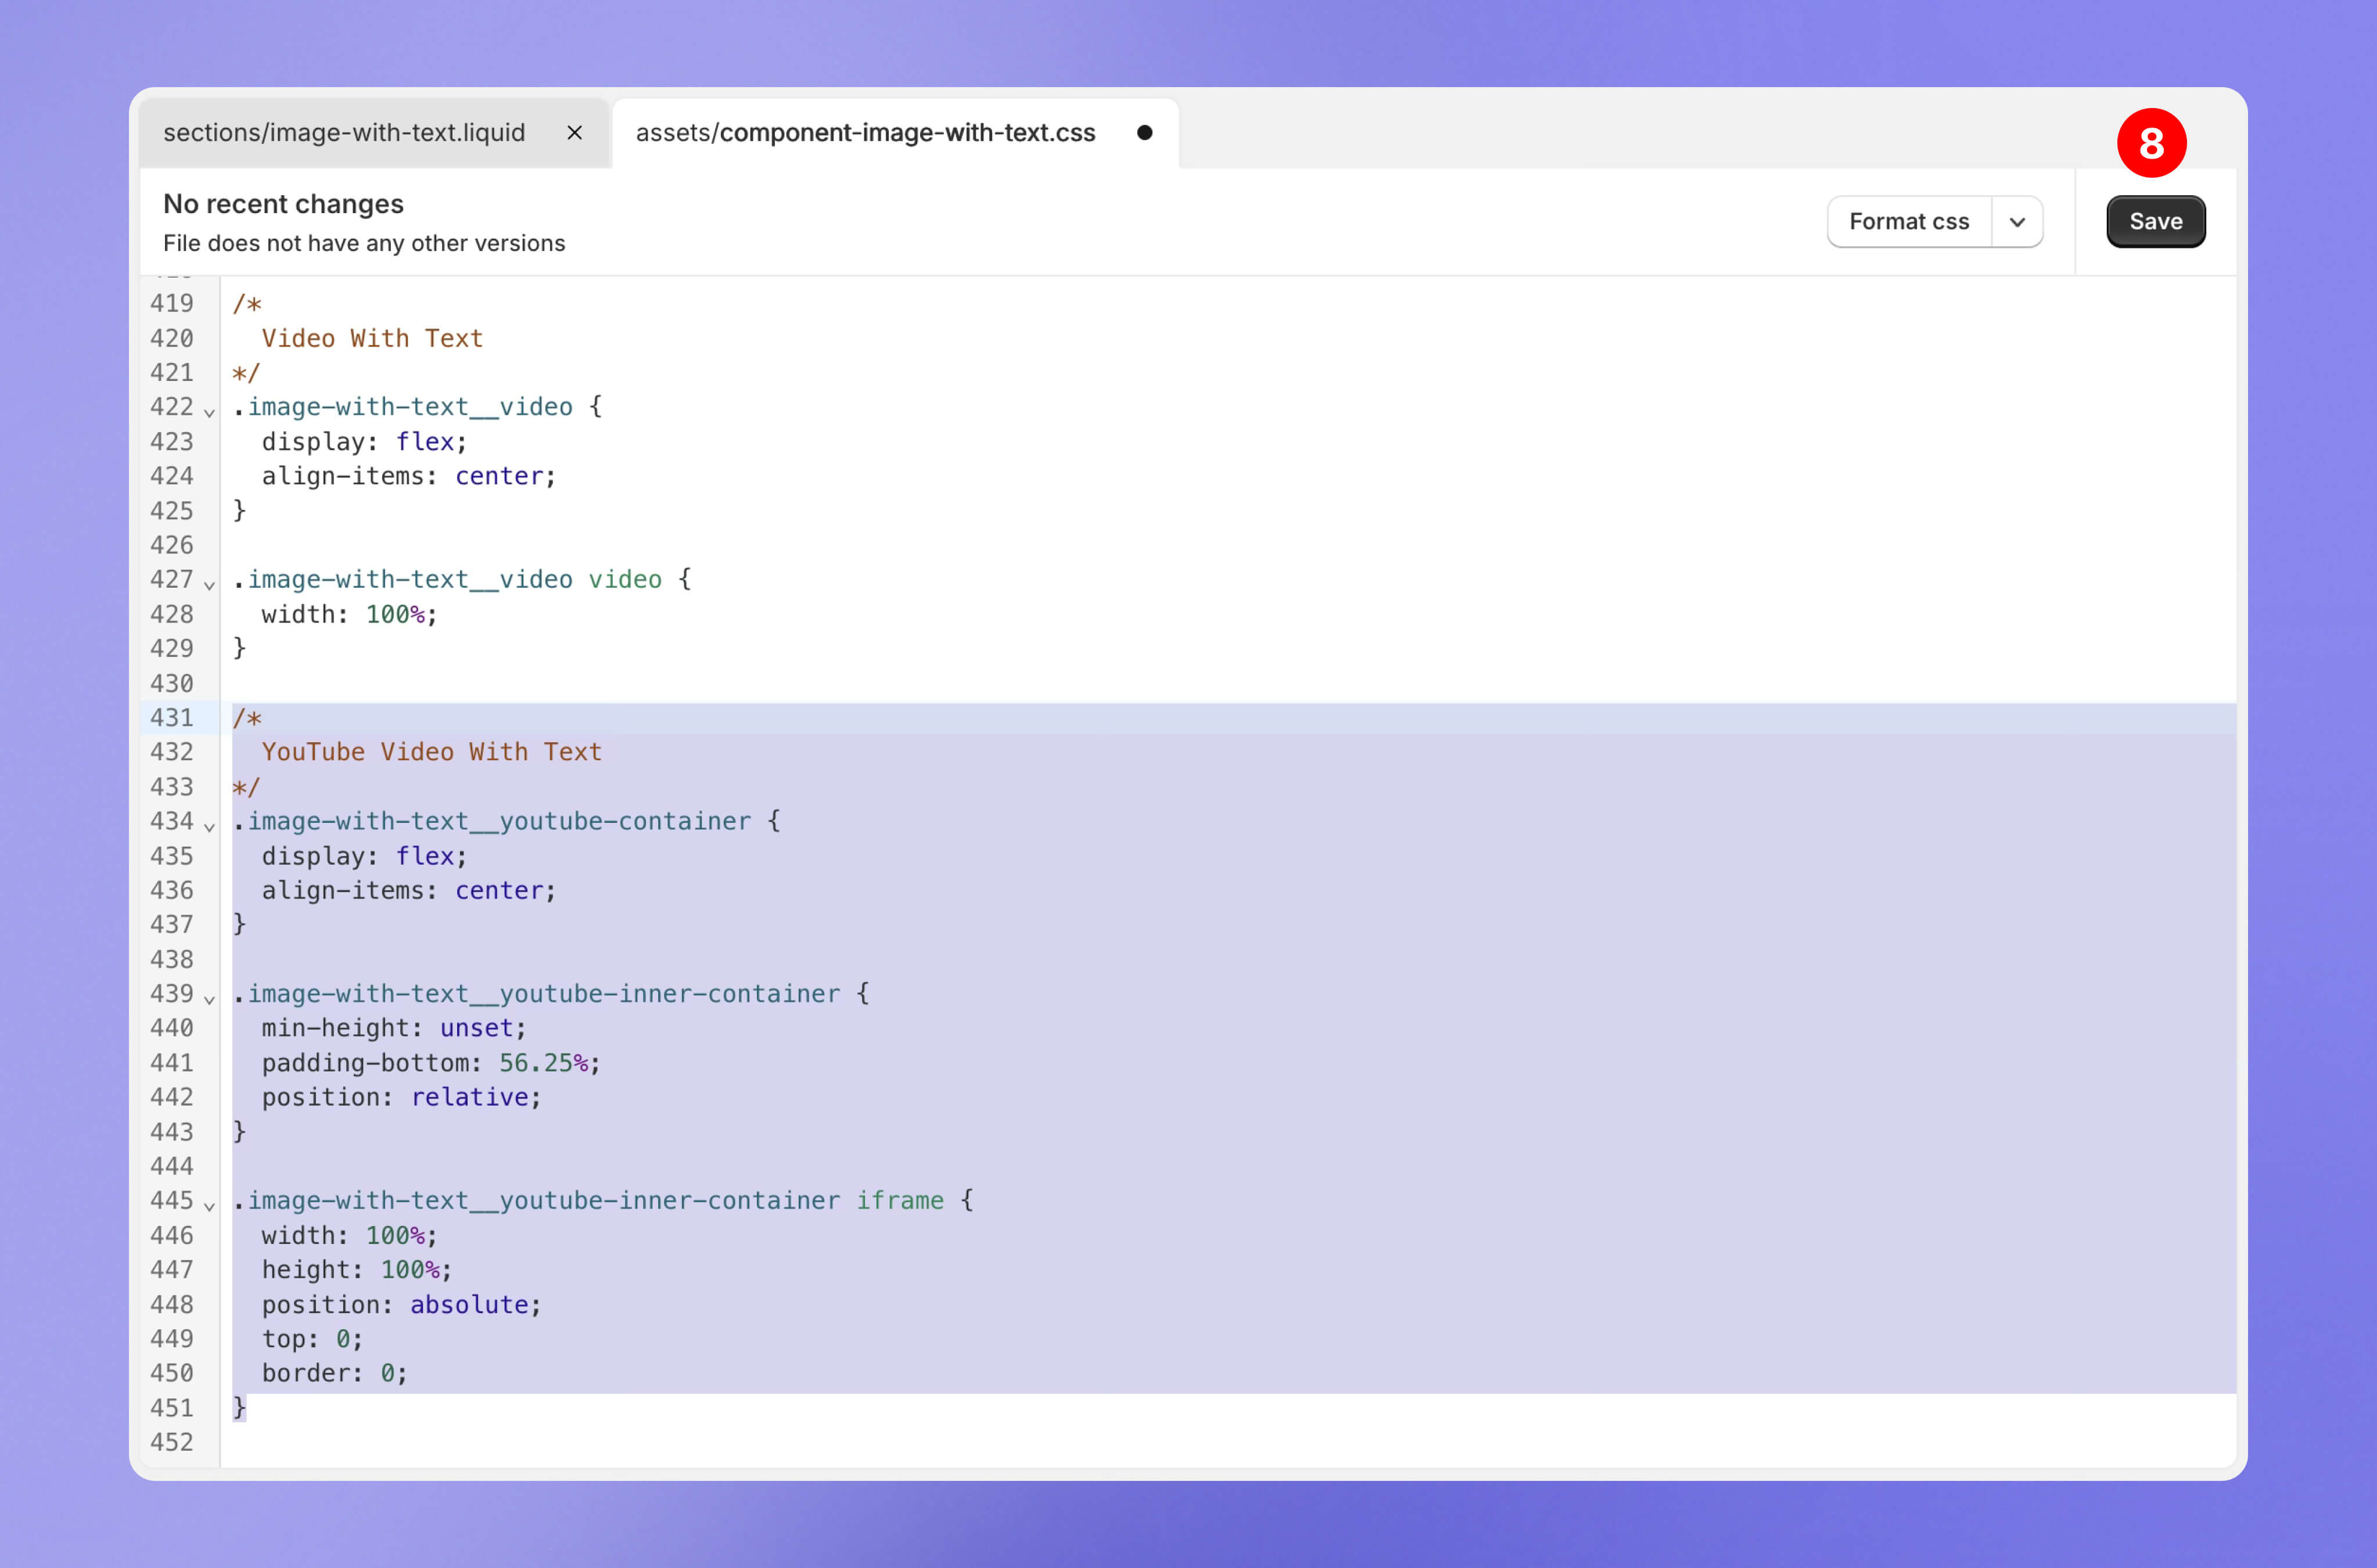2377x1568 pixels.
Task: Click the Format css button
Action: (x=1908, y=222)
